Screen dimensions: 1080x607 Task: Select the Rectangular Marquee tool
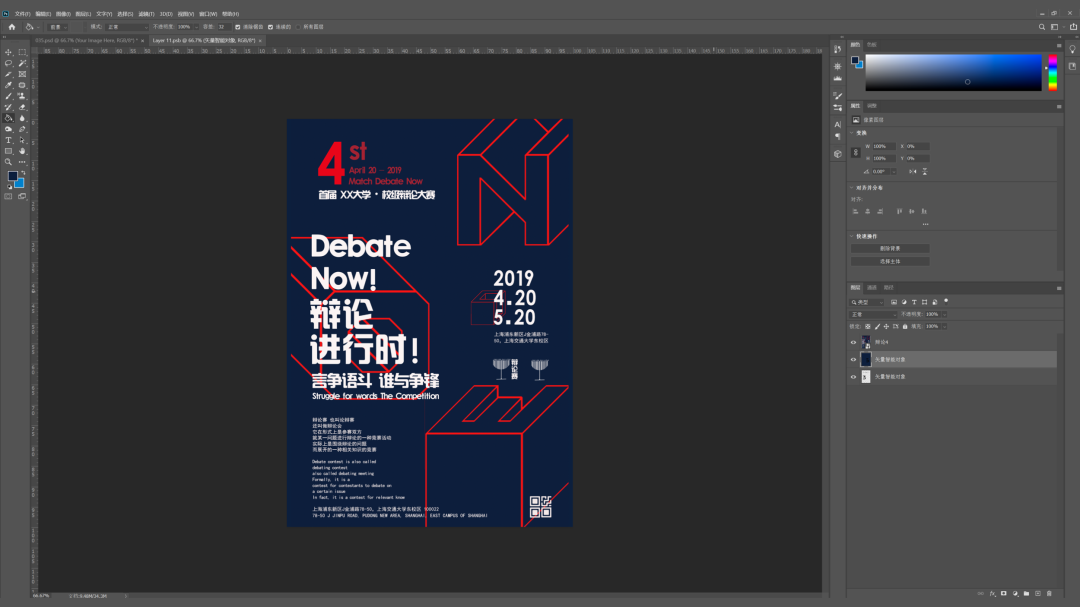click(22, 52)
